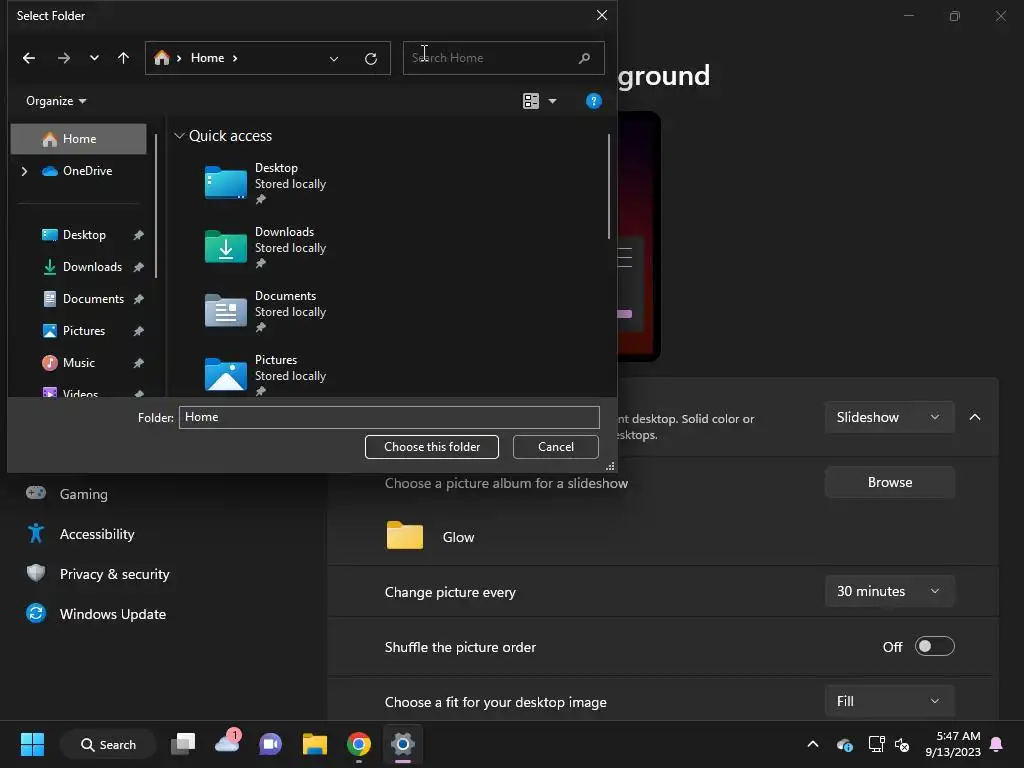Open File Explorer from taskbar
This screenshot has height=768, width=1024.
click(x=315, y=744)
